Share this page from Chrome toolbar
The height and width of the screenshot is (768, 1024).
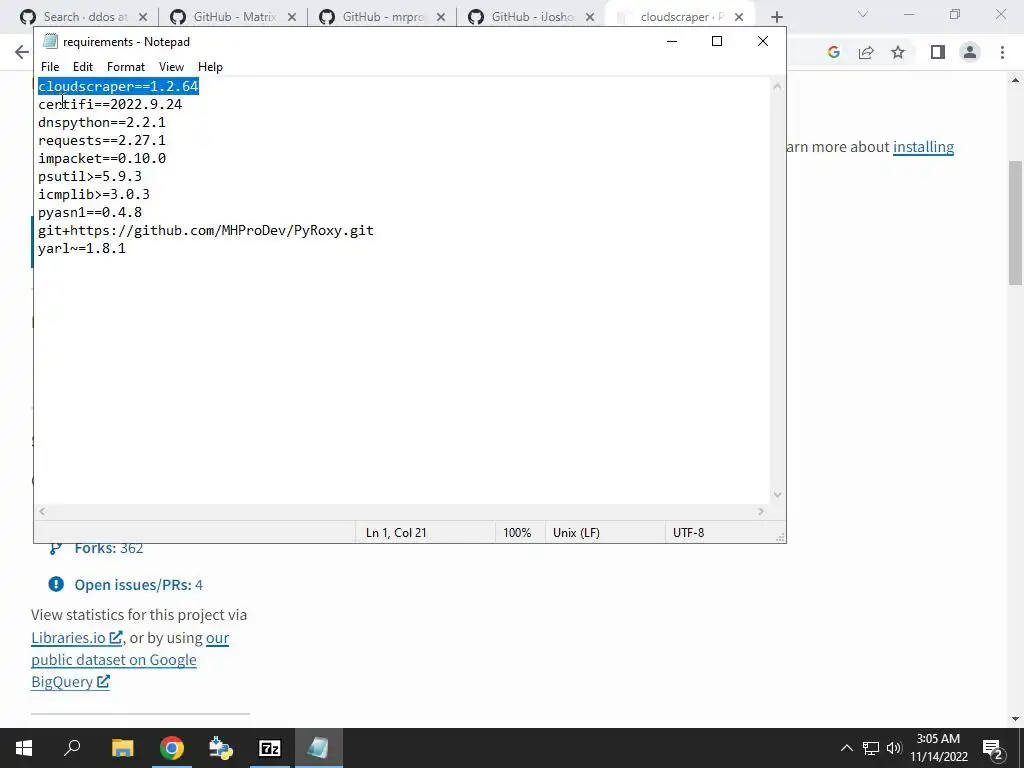click(866, 52)
